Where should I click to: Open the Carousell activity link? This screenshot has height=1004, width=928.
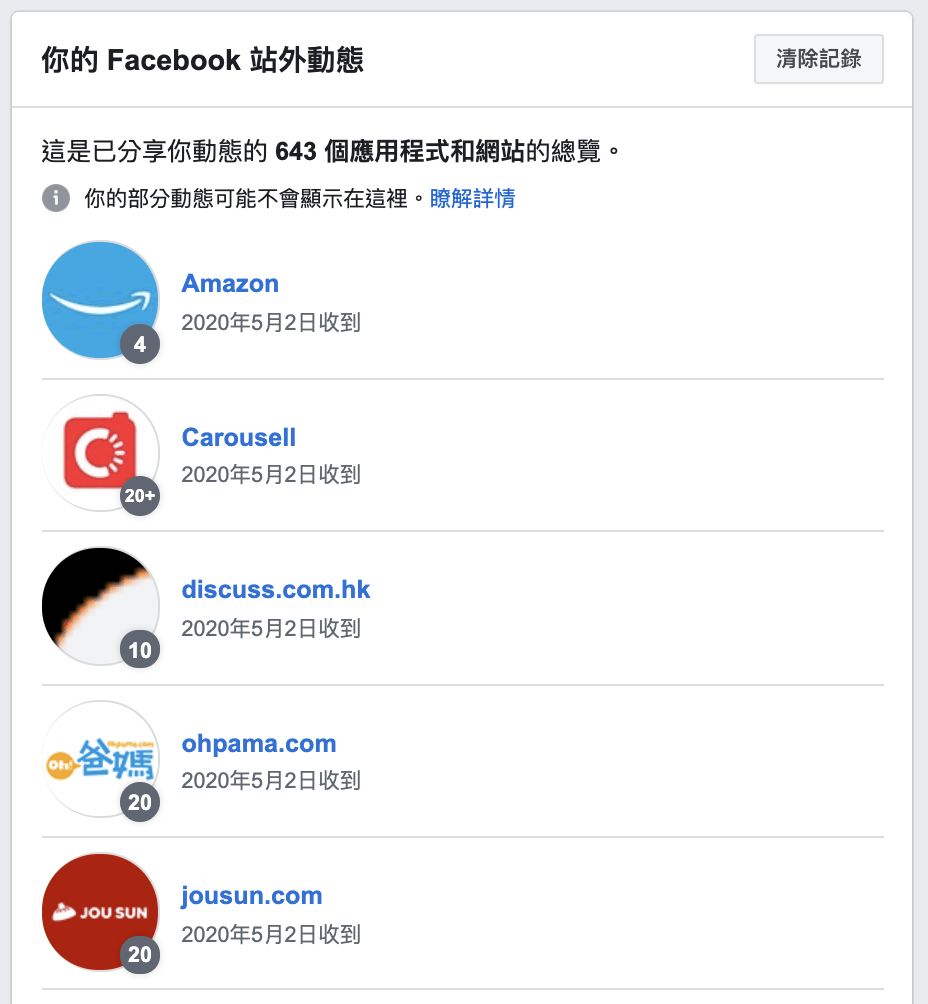[239, 438]
